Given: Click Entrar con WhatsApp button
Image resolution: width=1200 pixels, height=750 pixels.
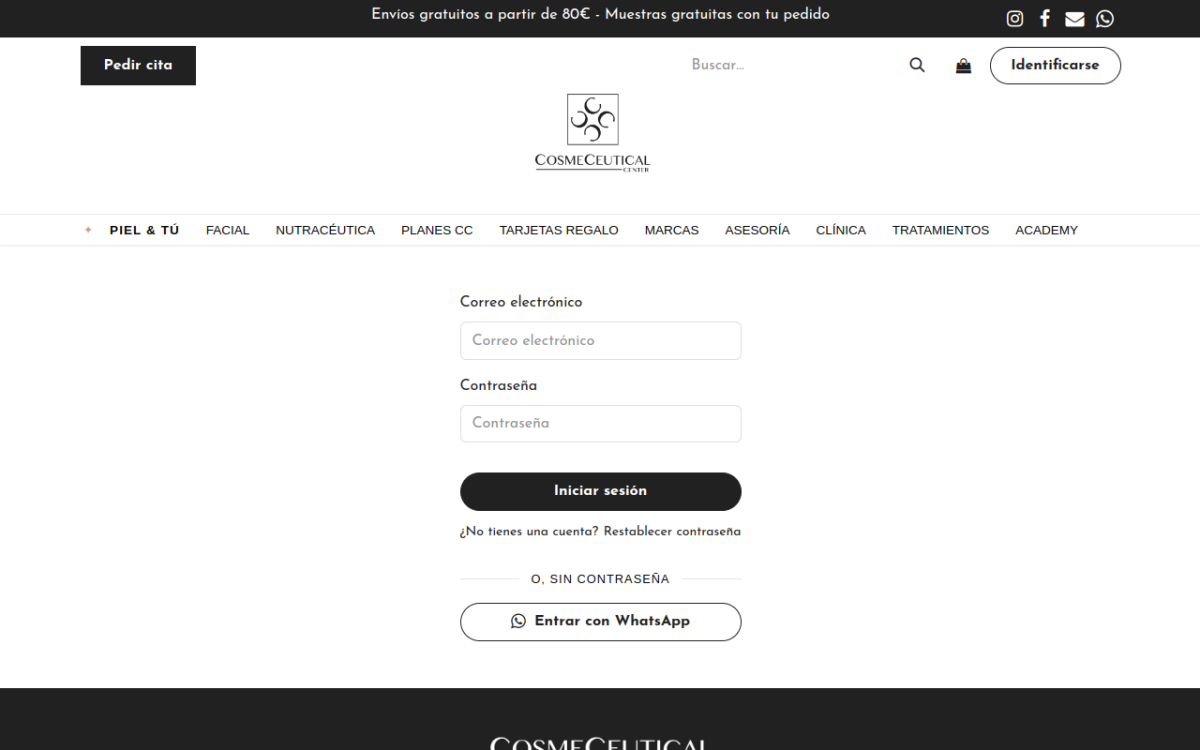Looking at the screenshot, I should [601, 621].
